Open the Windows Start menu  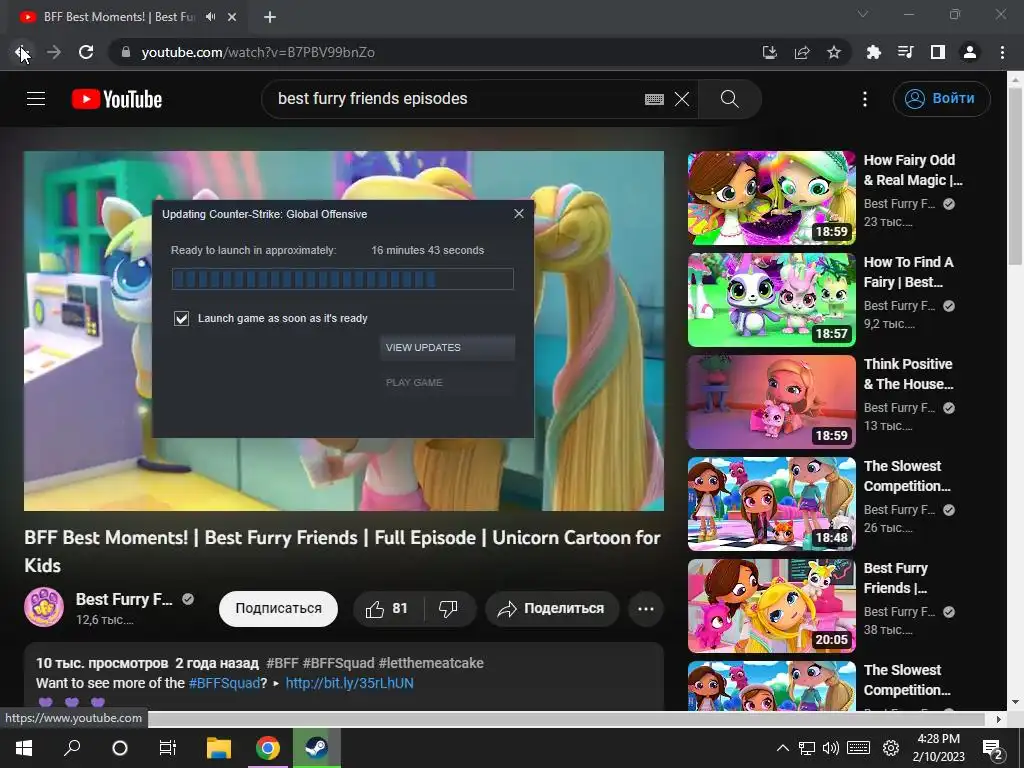pyautogui.click(x=24, y=748)
